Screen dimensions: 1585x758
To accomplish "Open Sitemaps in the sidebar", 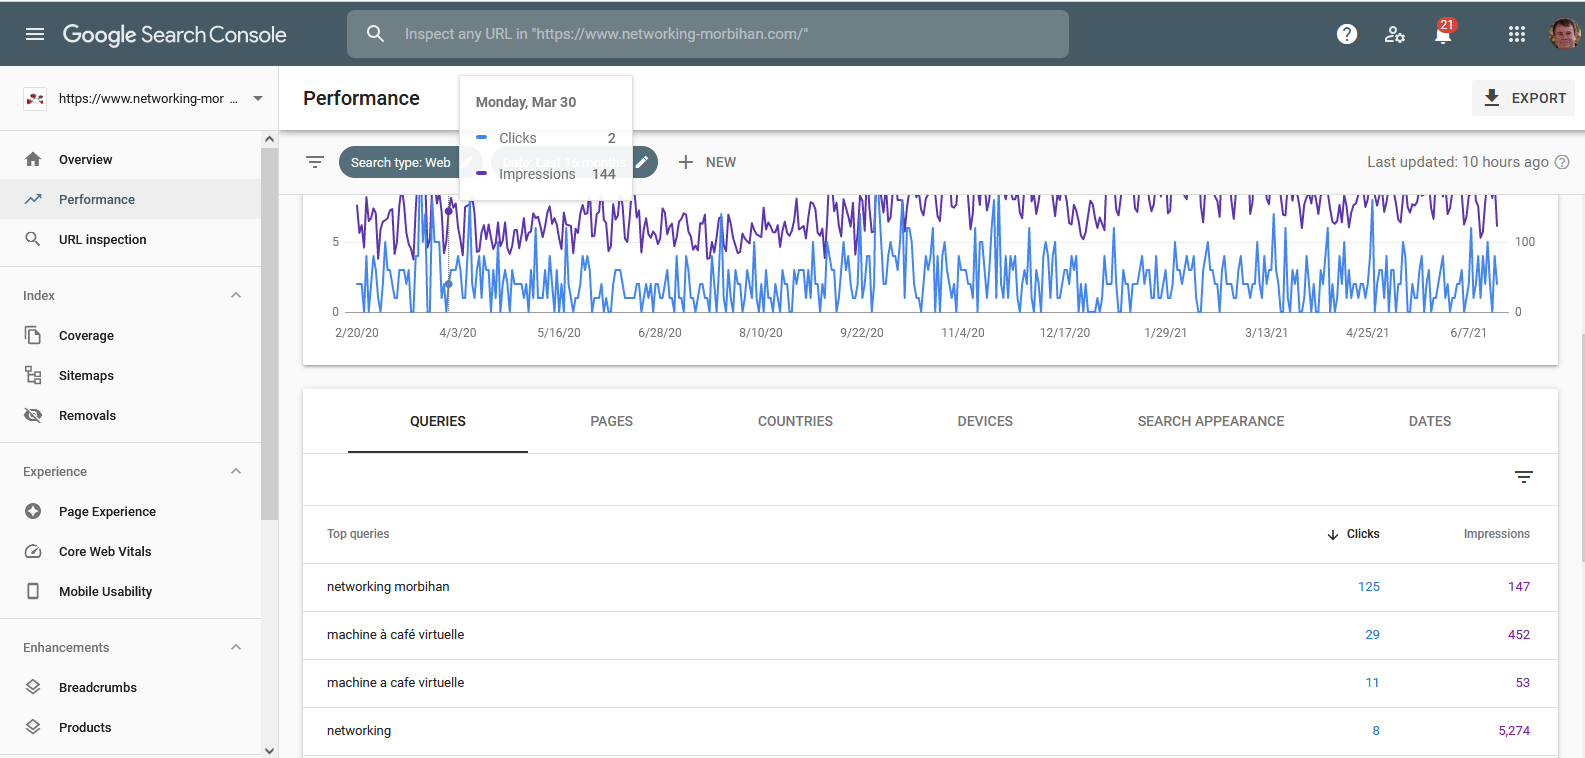I will click(130, 375).
